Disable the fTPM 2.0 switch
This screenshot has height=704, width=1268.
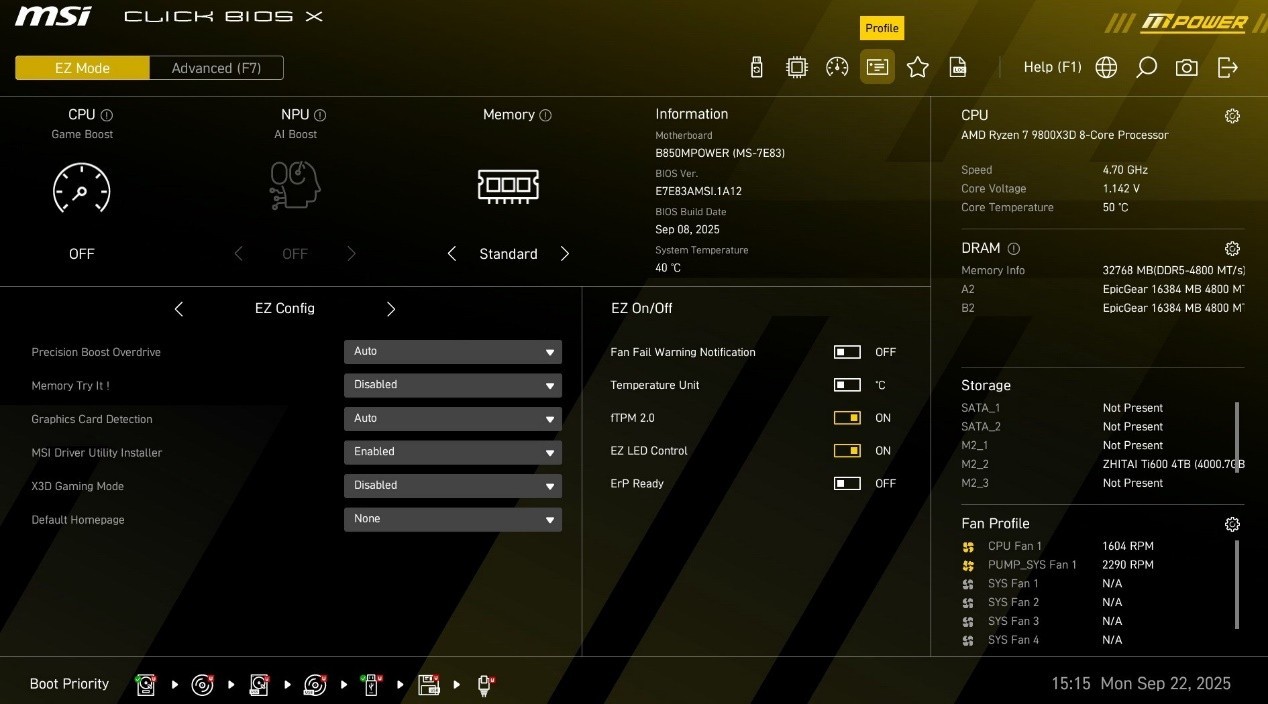[847, 418]
